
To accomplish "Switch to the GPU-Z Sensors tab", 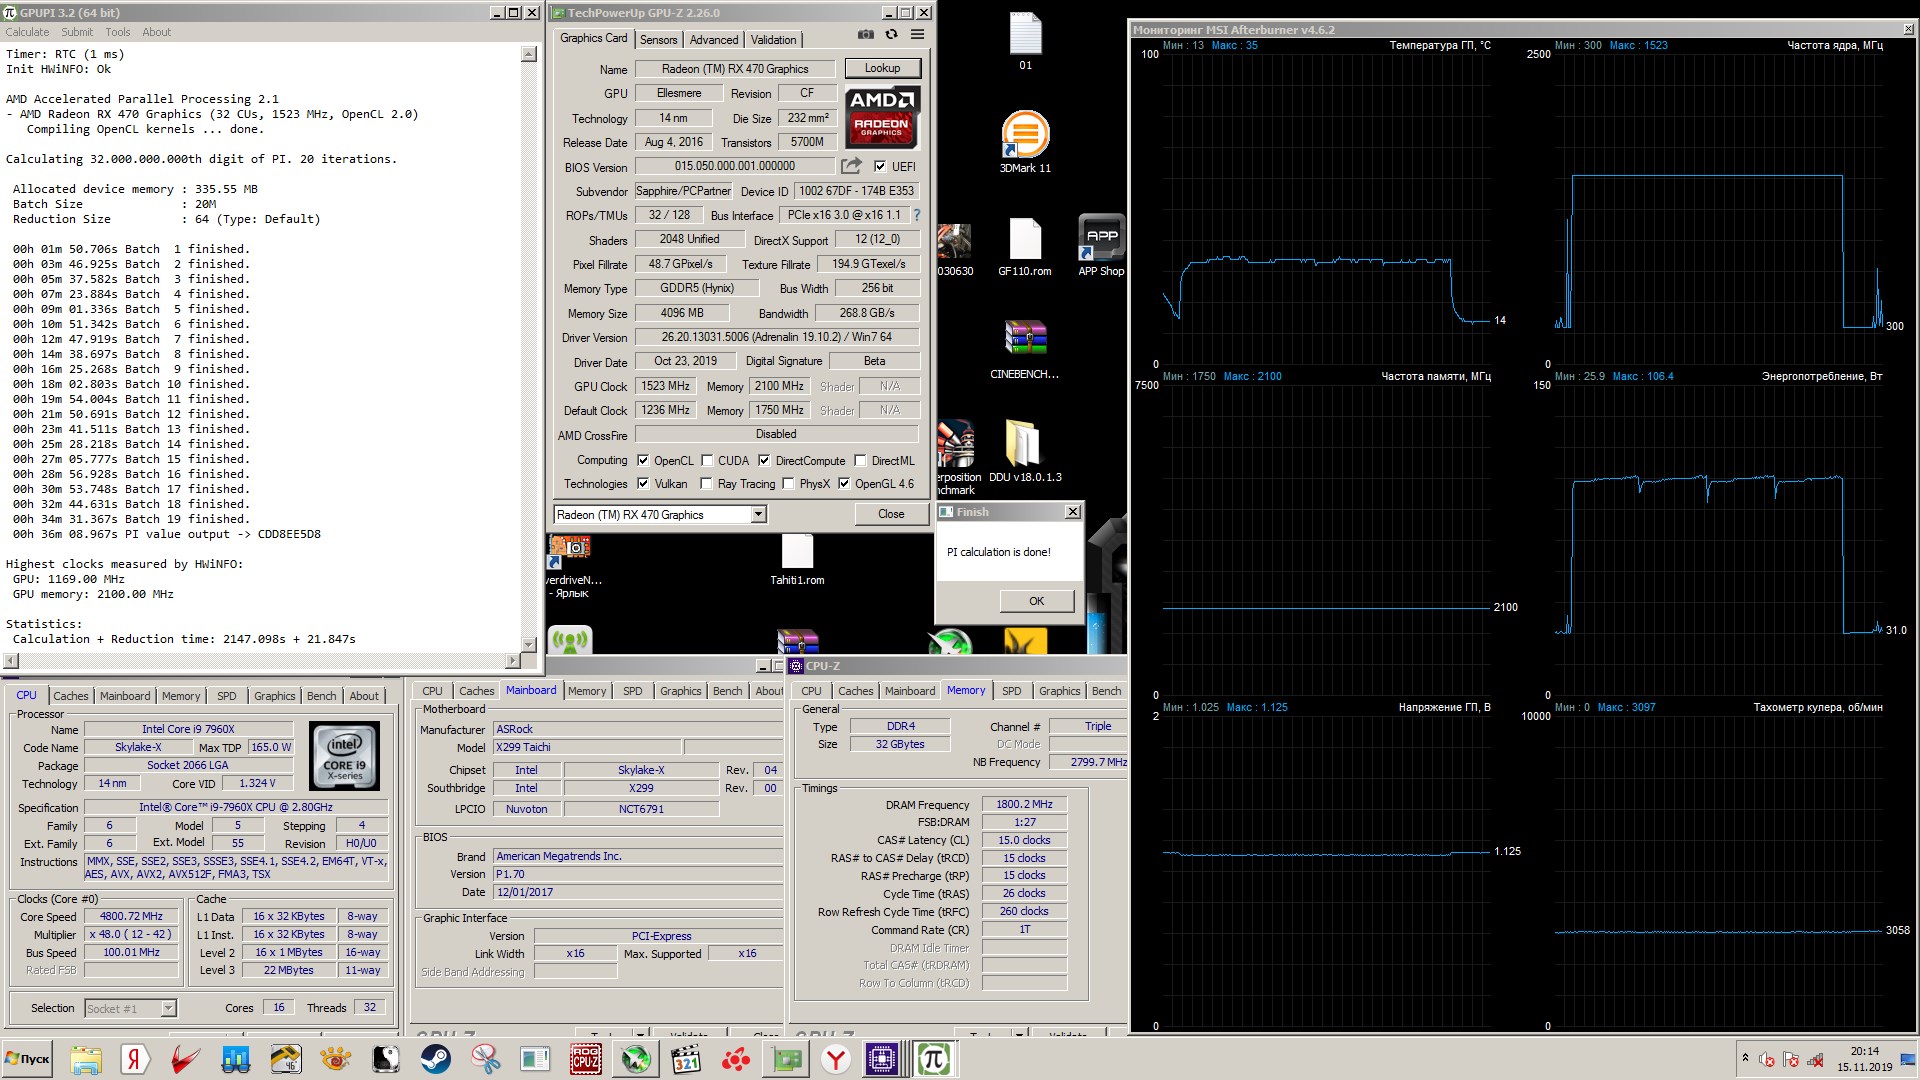I will pyautogui.click(x=659, y=40).
